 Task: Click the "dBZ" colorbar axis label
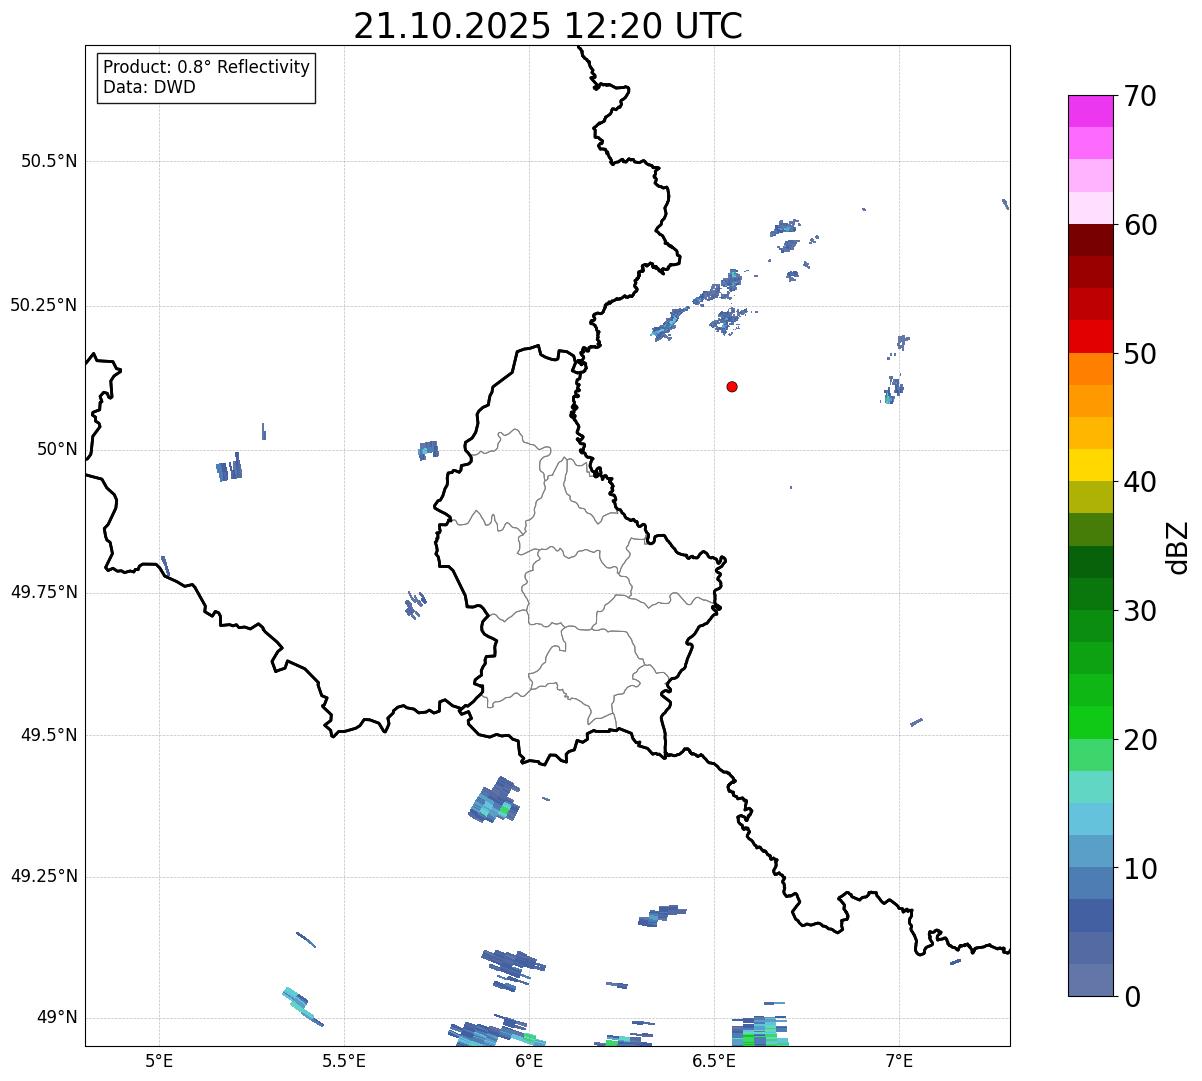(x=1177, y=547)
